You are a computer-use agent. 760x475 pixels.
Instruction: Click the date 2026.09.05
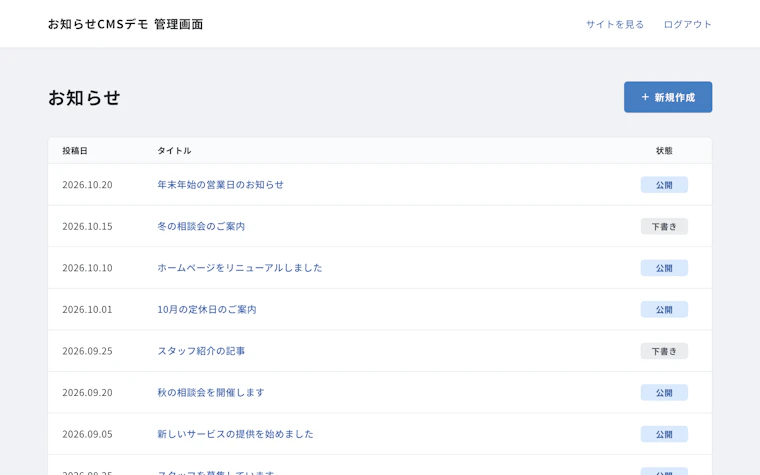[x=87, y=434]
